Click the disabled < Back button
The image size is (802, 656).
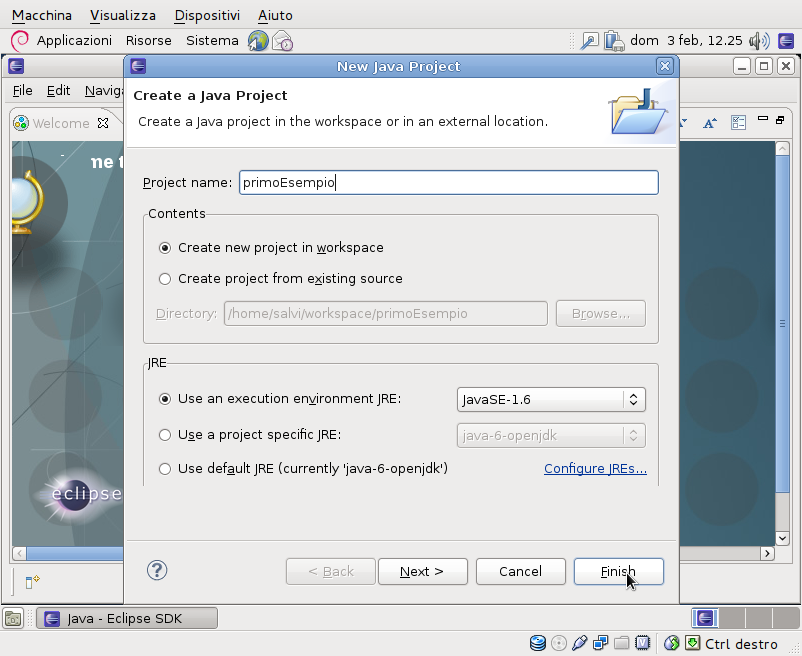tap(330, 571)
